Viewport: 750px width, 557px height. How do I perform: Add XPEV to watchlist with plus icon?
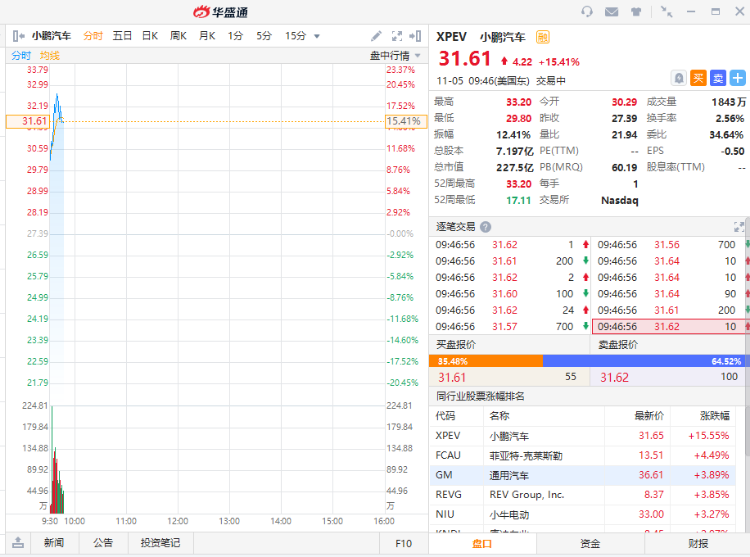tap(737, 78)
